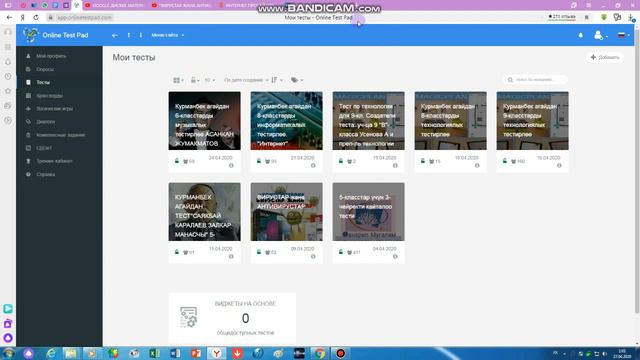Image resolution: width=640 pixels, height=360 pixels.
Task: Click the search-by-name field
Action: point(536,80)
